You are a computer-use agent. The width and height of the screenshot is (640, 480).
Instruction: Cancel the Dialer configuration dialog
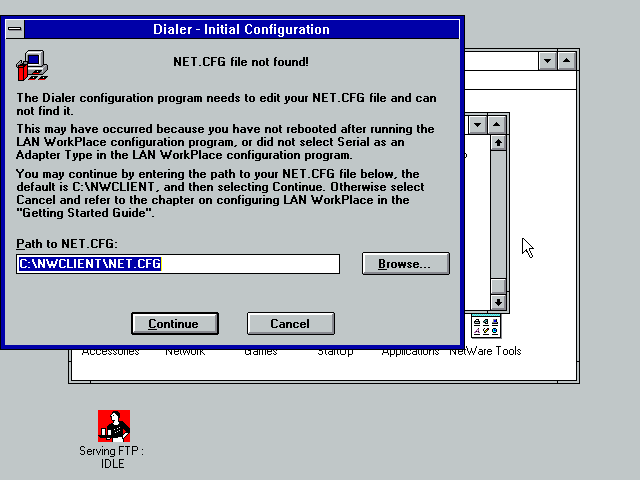coord(291,324)
